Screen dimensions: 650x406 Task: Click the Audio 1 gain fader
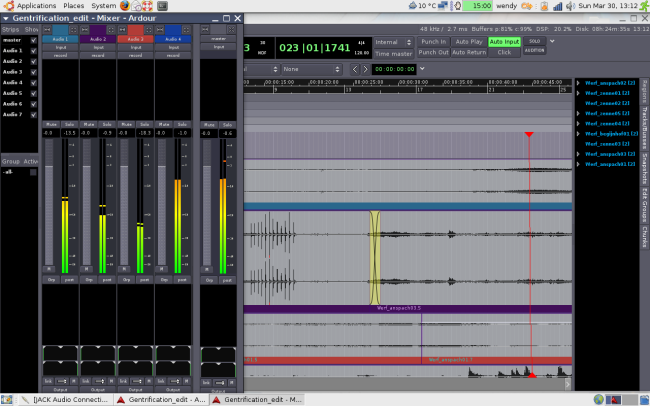tap(48, 200)
